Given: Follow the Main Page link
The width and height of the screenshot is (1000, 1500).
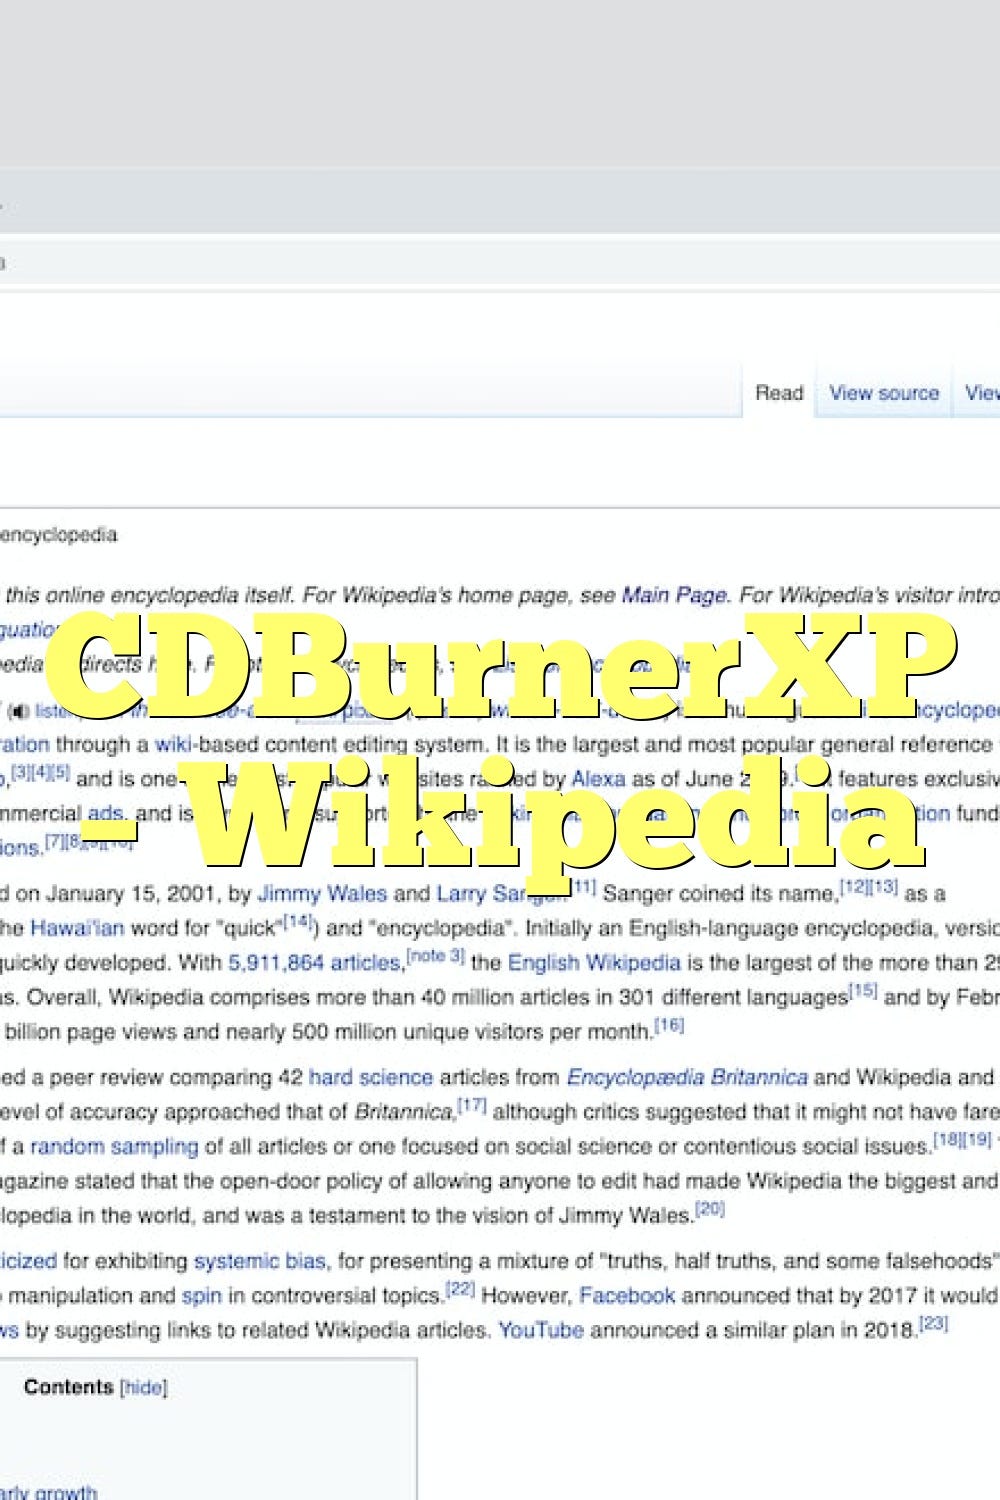Looking at the screenshot, I should coord(674,595).
